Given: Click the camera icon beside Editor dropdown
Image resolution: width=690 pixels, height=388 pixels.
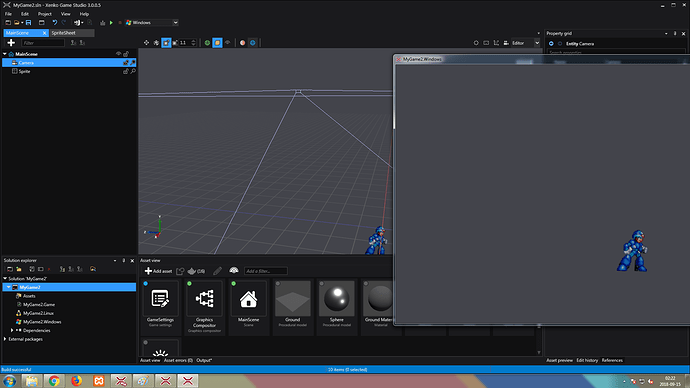Looking at the screenshot, I should tap(506, 43).
